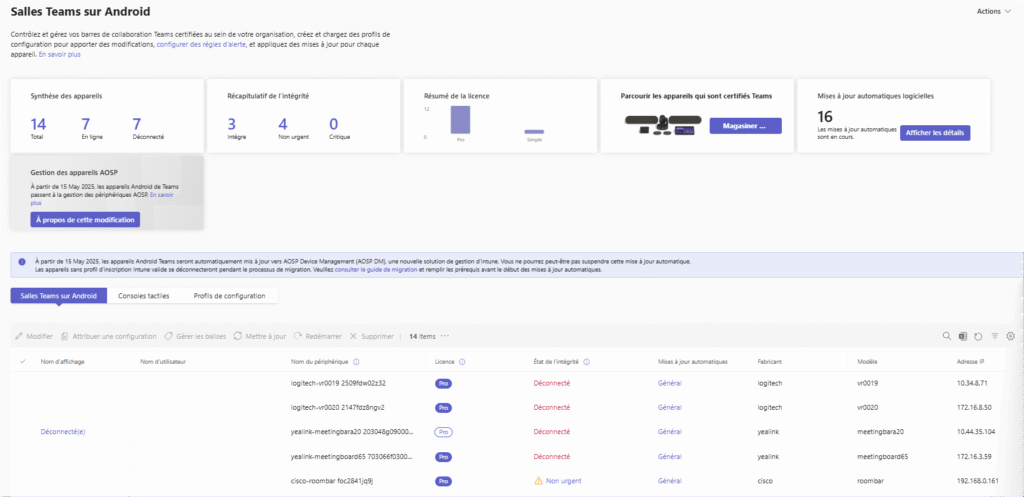Click outlined Pro badge in yealink-meetingbara20 row
Screen dimensions: 1024x497
[x=443, y=432]
